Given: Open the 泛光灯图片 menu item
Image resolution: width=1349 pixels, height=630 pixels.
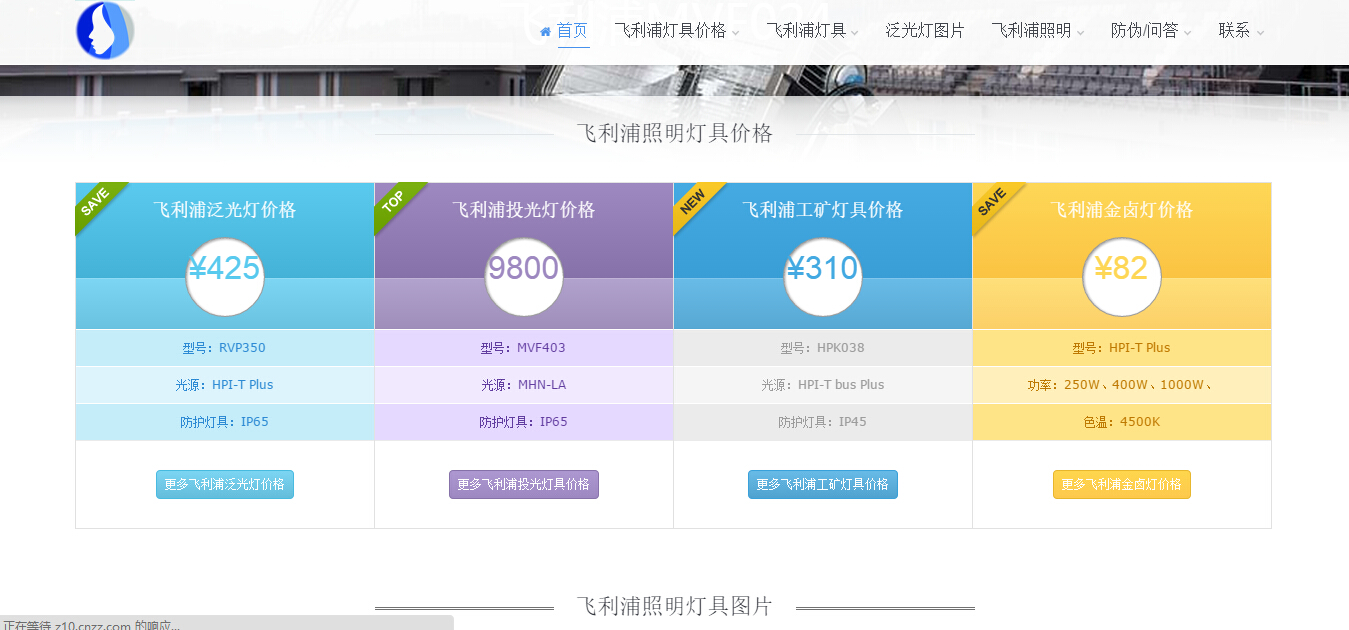Looking at the screenshot, I should tap(924, 31).
